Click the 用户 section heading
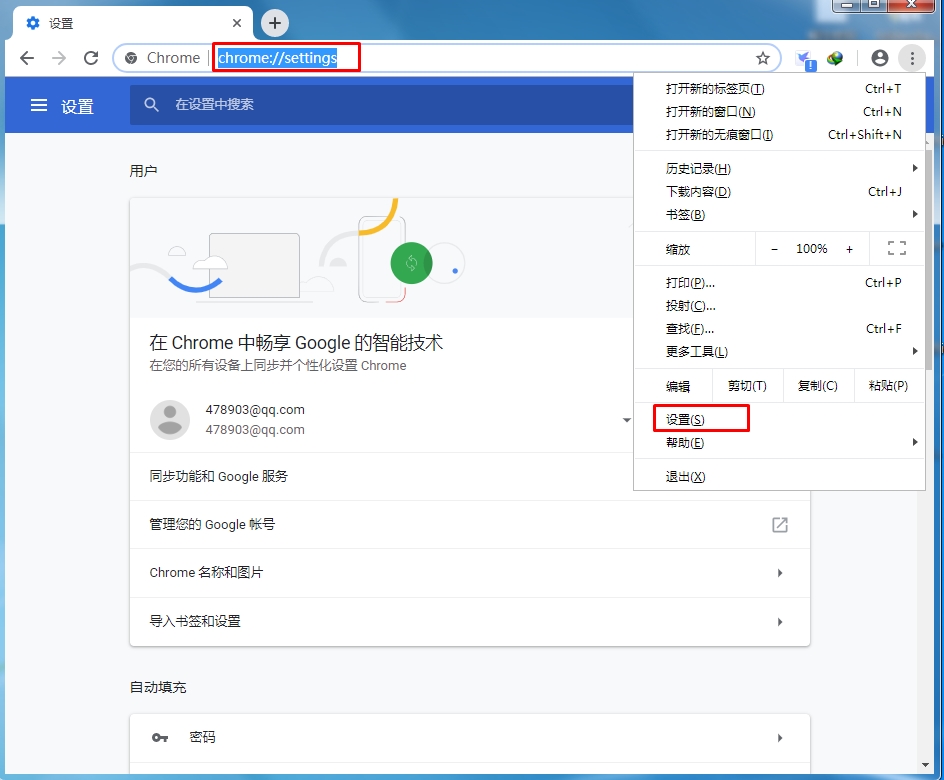 (x=143, y=171)
